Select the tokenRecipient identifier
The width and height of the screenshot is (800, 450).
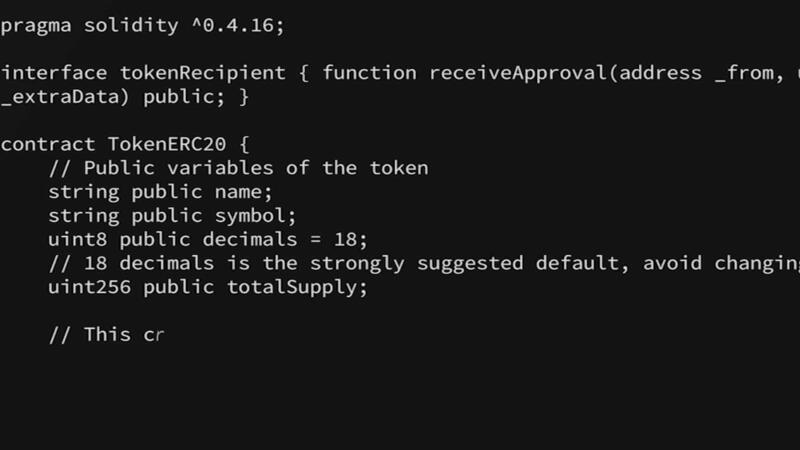click(x=203, y=73)
